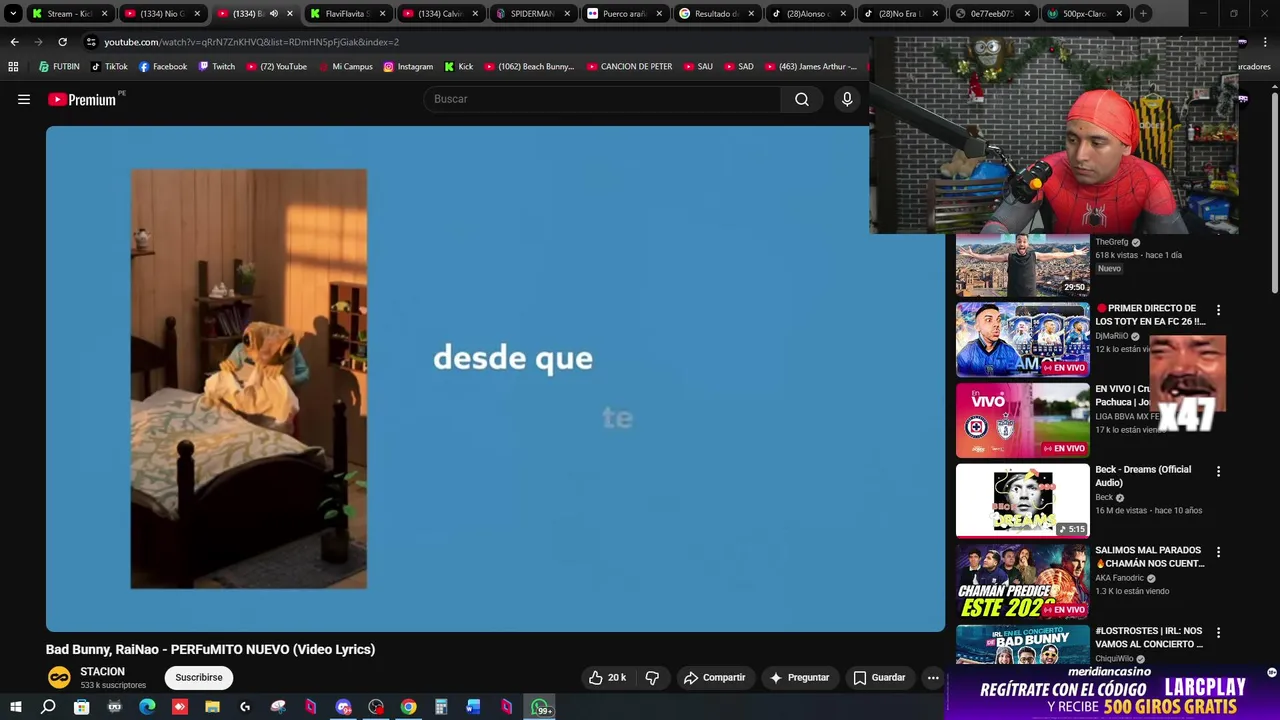Open more actions three-dot menu below video
This screenshot has height=720, width=1280.
pyautogui.click(x=933, y=677)
